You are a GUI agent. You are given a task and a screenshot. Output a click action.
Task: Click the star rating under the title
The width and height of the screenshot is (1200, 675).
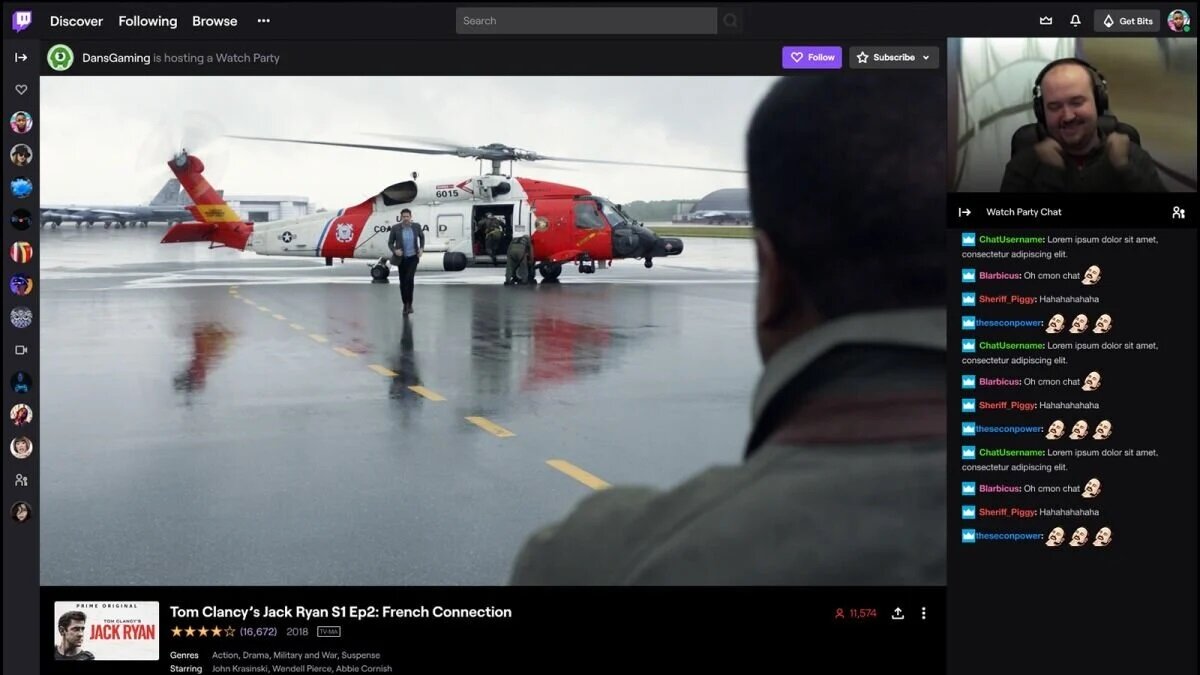(203, 632)
